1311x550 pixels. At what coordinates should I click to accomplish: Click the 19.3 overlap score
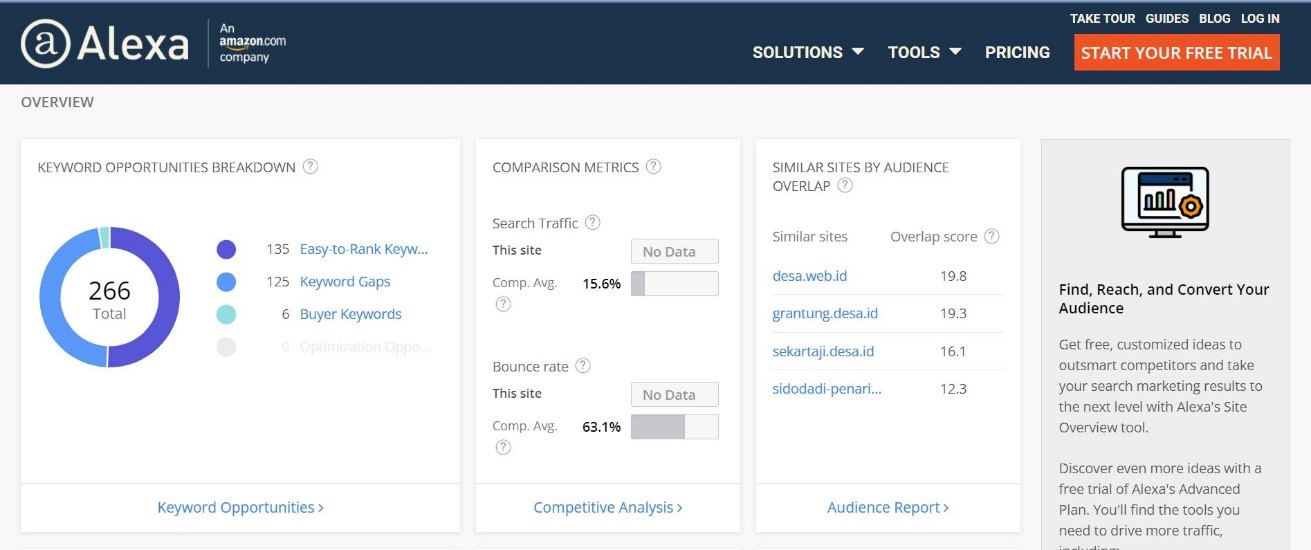click(x=953, y=313)
